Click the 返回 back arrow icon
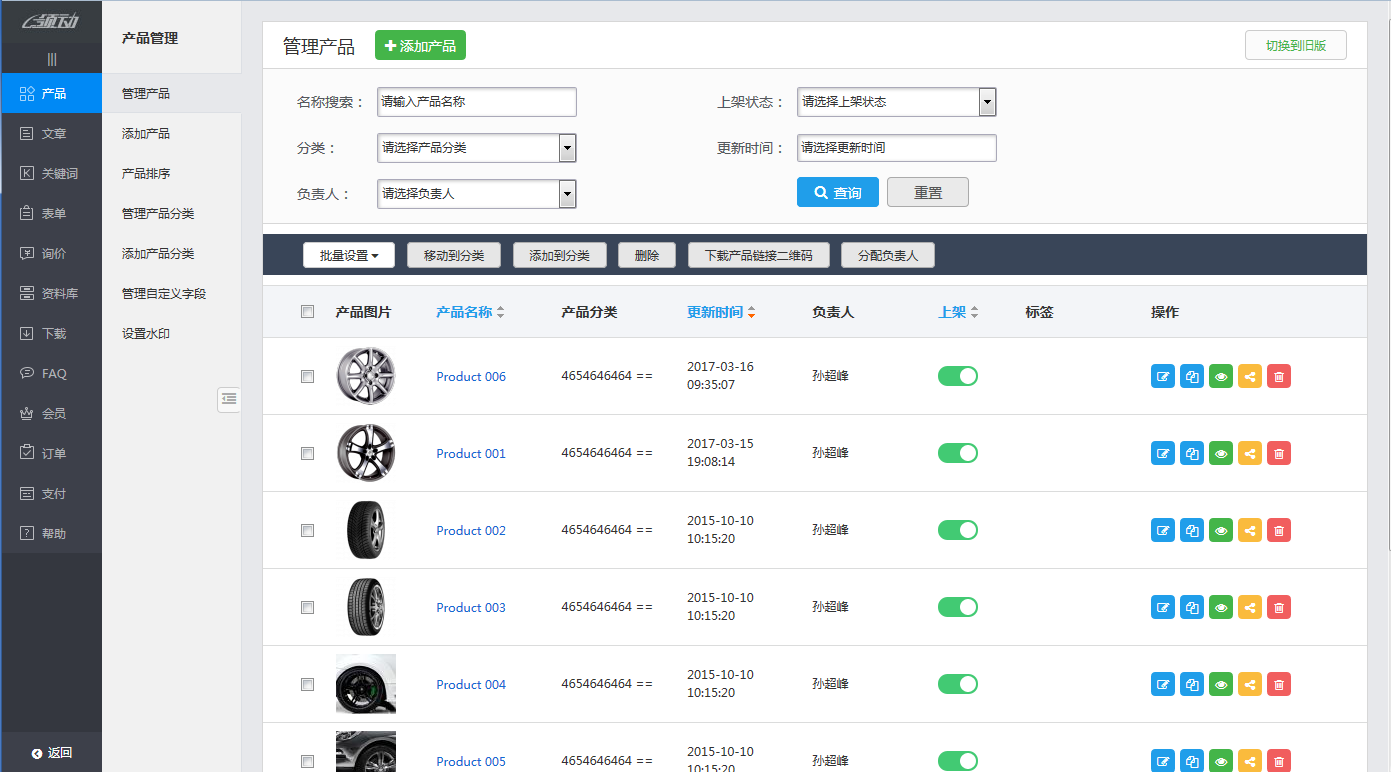The width and height of the screenshot is (1391, 772). pos(37,753)
